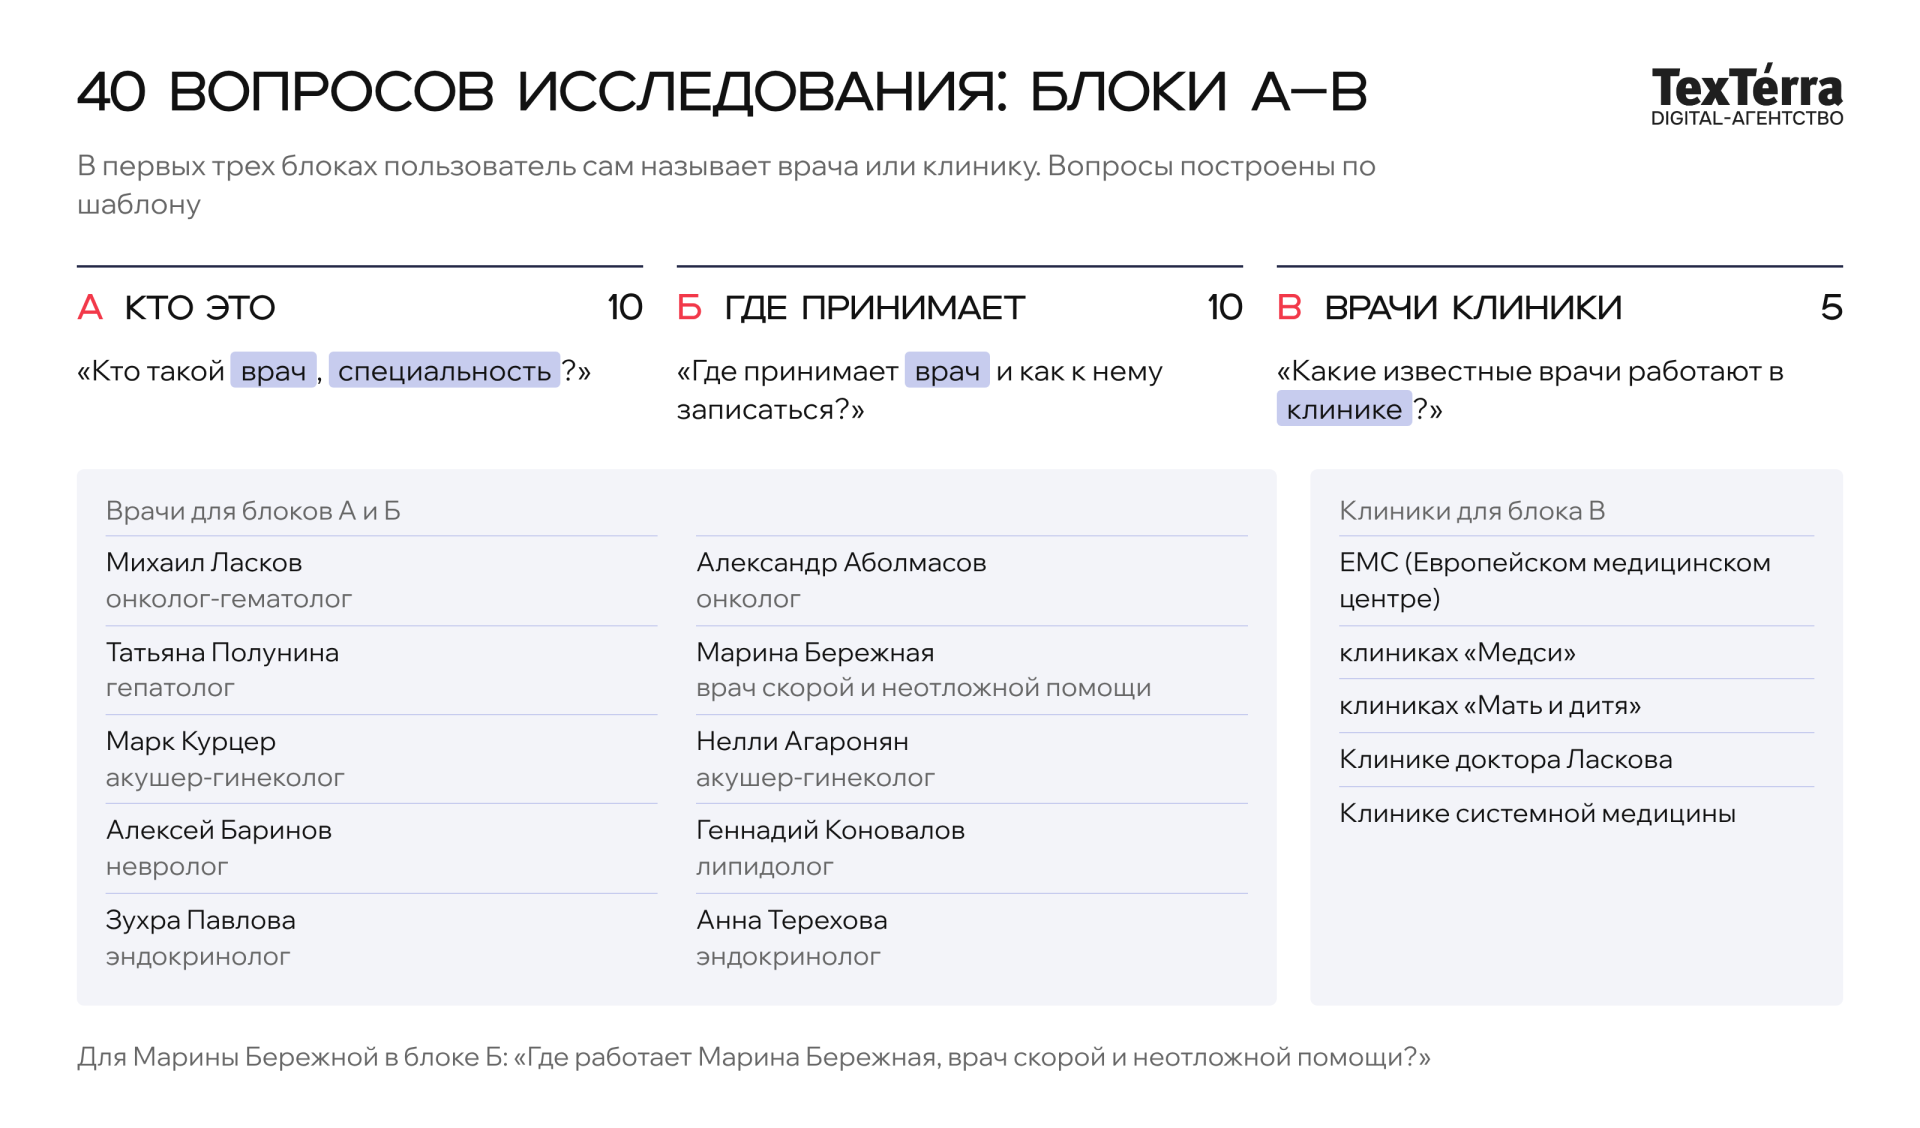Viewport: 1920px width, 1128px height.
Task: Click the "врач" tag in block Б question
Action: click(x=947, y=370)
